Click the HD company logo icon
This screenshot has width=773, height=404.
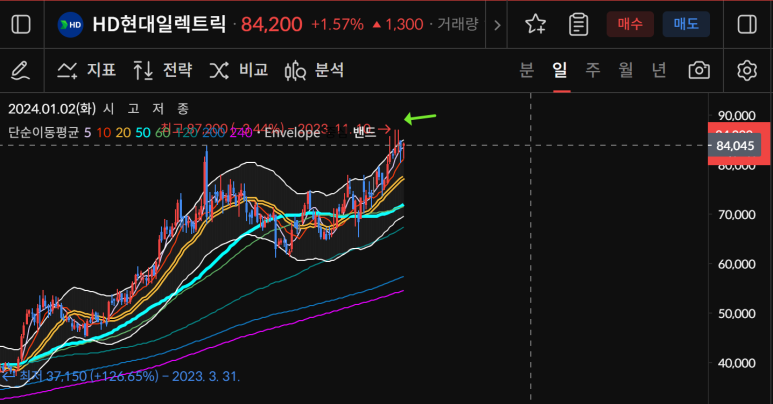point(70,24)
